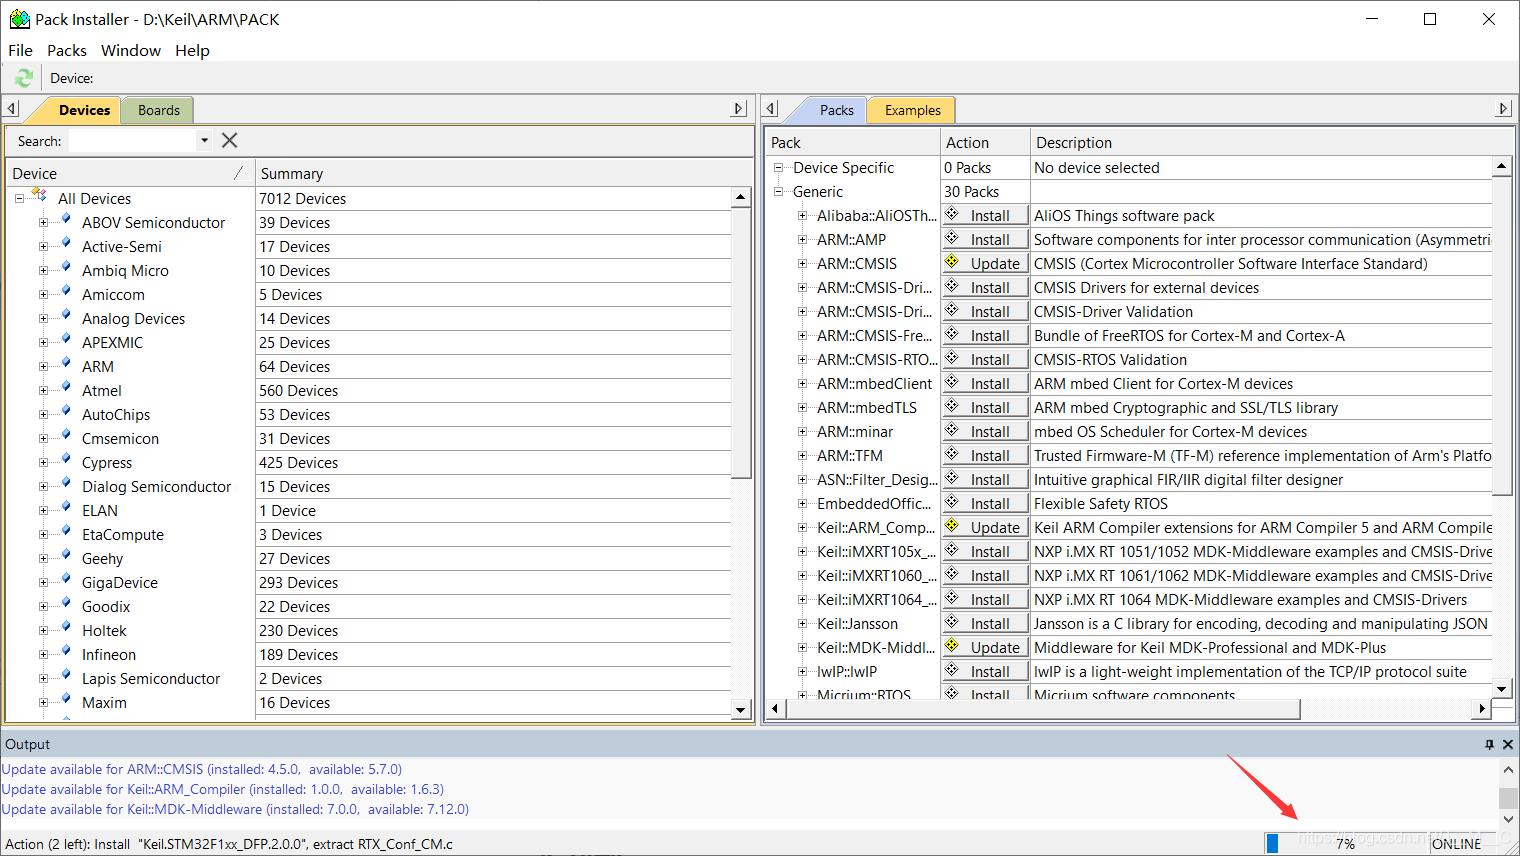Click the device list vertical scrollbar thumb
1520x856 pixels.
(741, 343)
